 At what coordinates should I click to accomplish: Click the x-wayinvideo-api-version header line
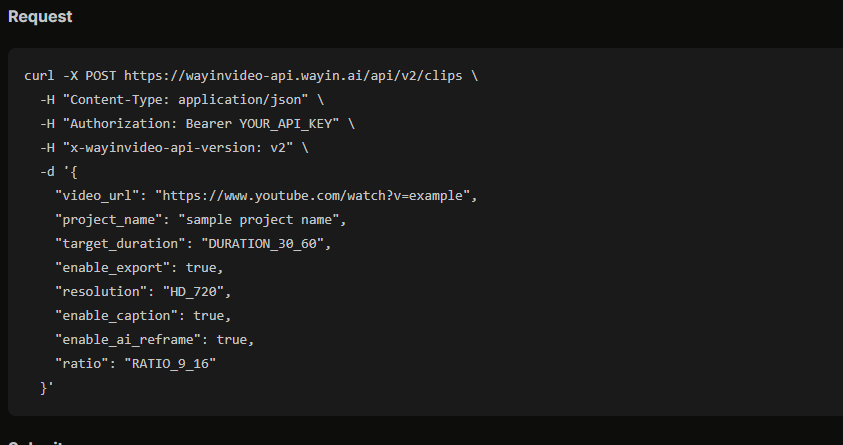[174, 148]
